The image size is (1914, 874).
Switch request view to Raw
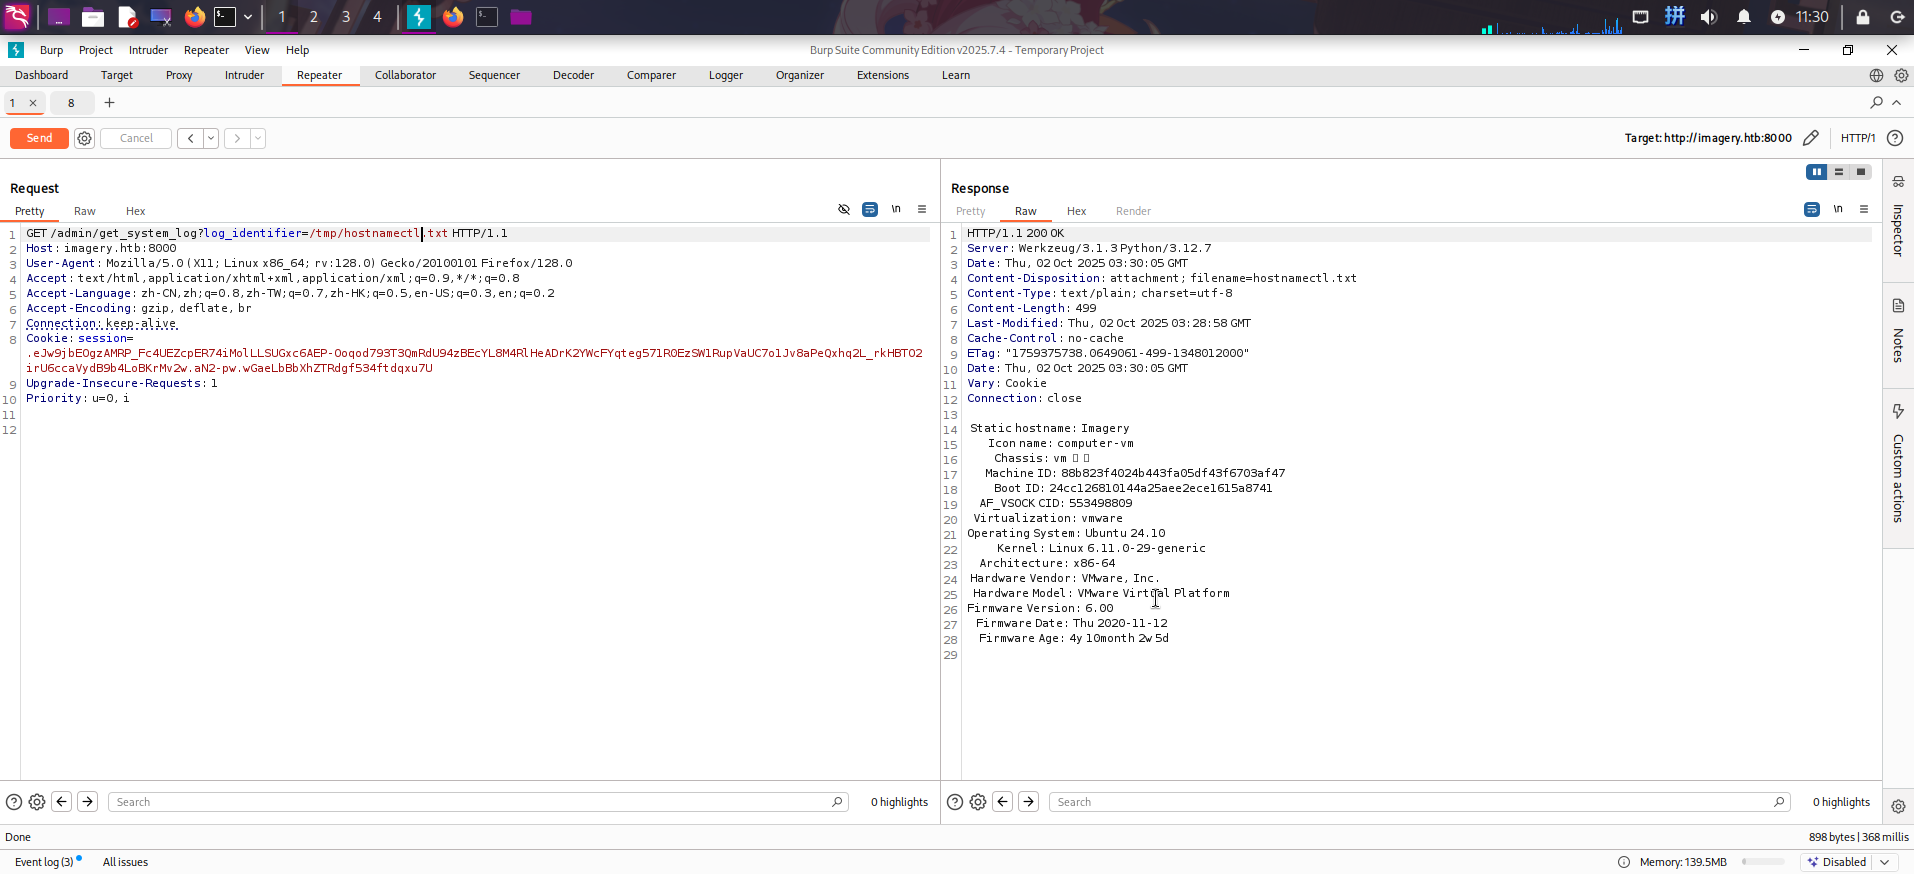coord(85,211)
